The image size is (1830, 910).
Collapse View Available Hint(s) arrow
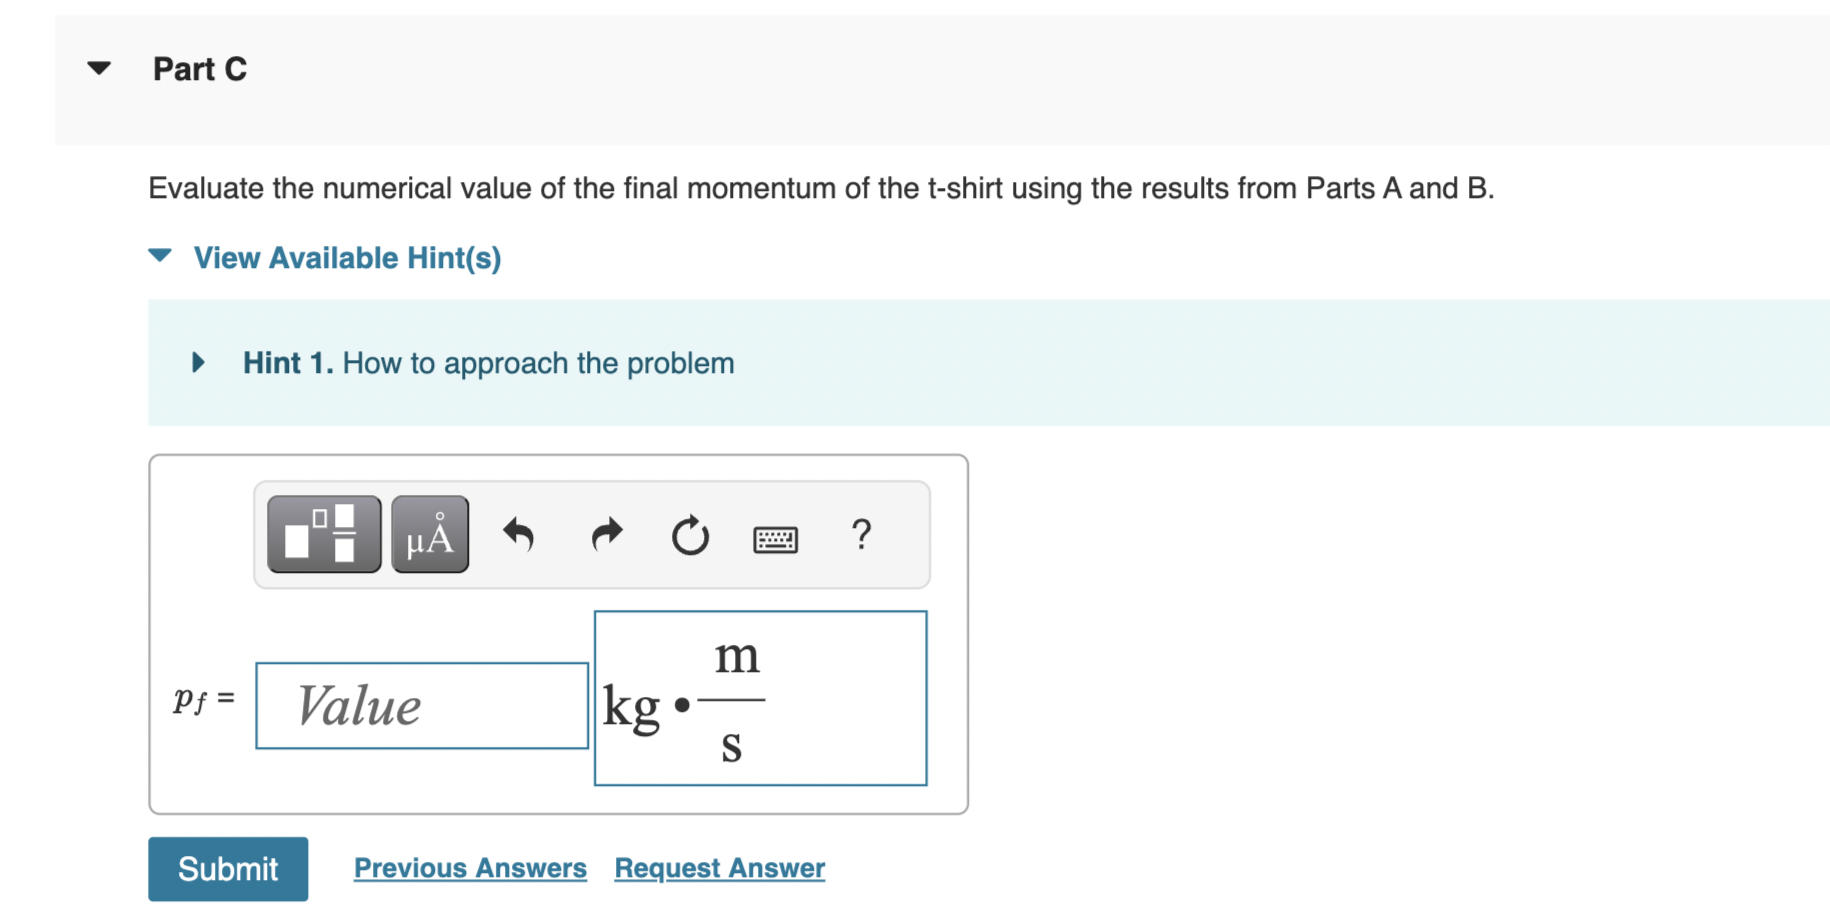(160, 256)
